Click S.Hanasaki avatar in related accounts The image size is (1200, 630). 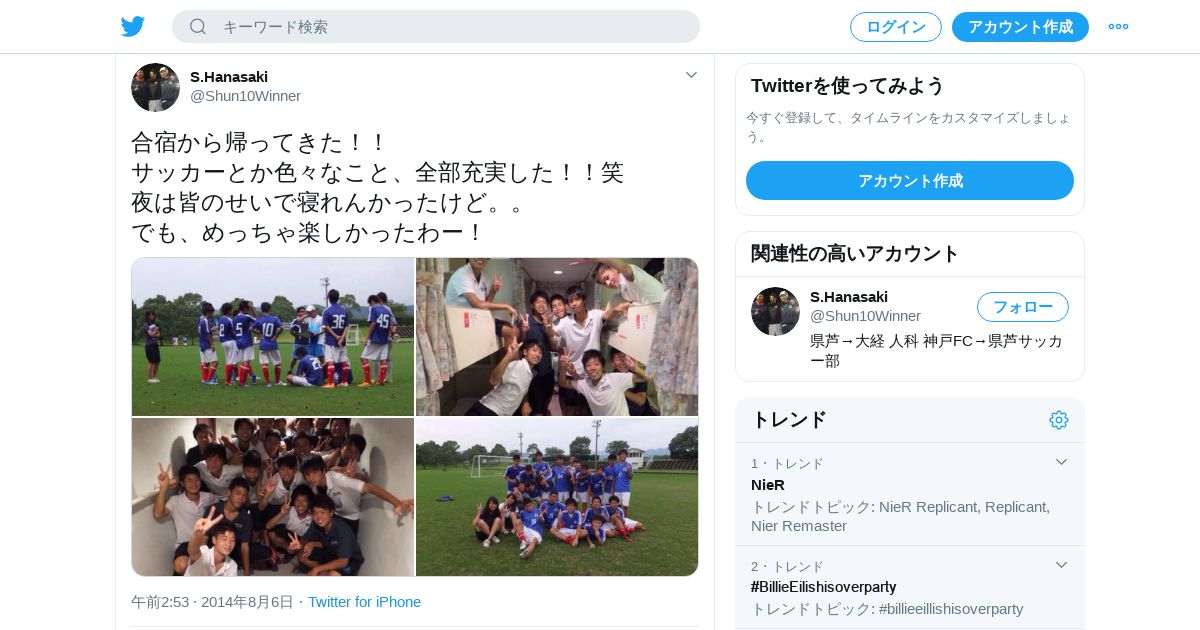click(775, 311)
